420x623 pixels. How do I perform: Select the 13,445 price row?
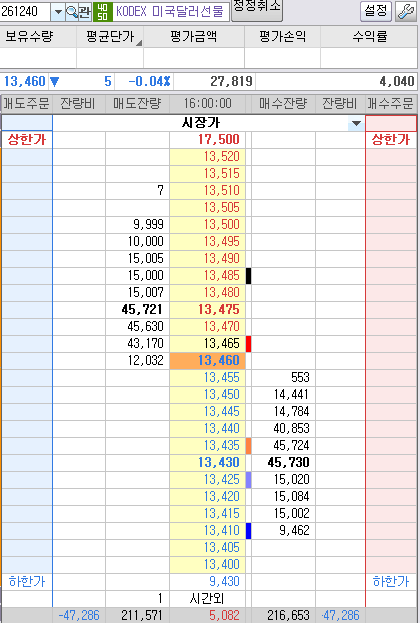(207, 411)
